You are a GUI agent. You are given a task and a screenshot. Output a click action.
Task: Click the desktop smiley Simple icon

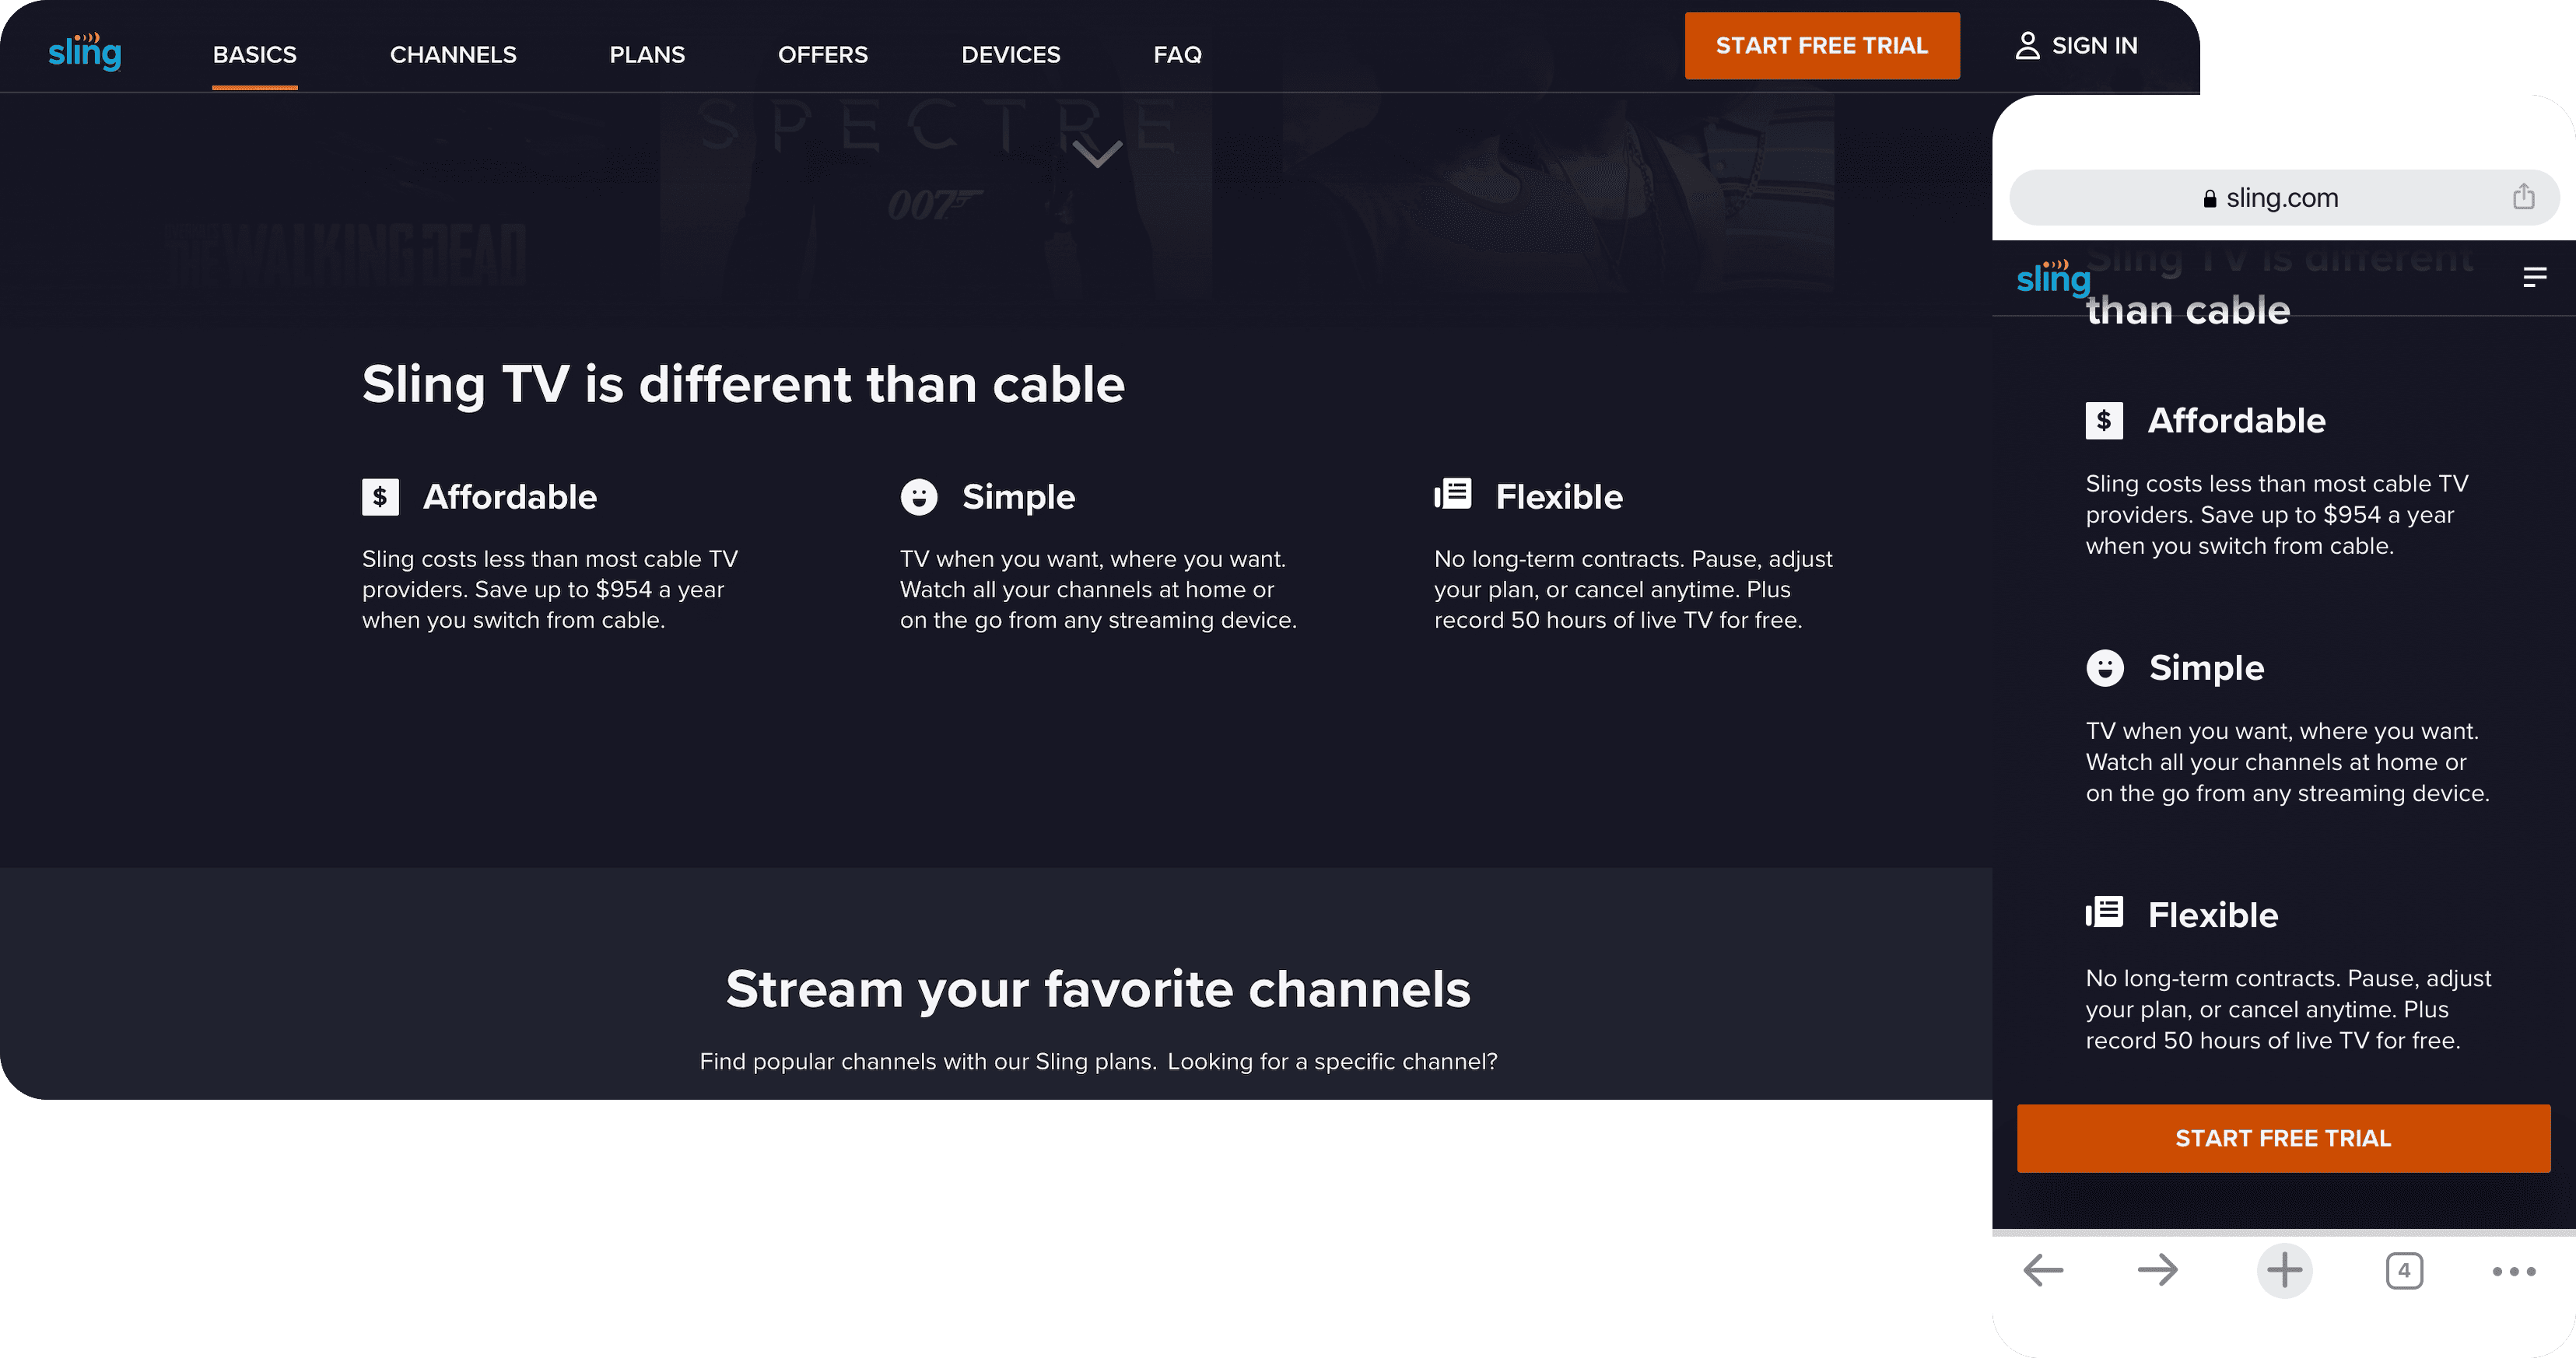point(918,497)
